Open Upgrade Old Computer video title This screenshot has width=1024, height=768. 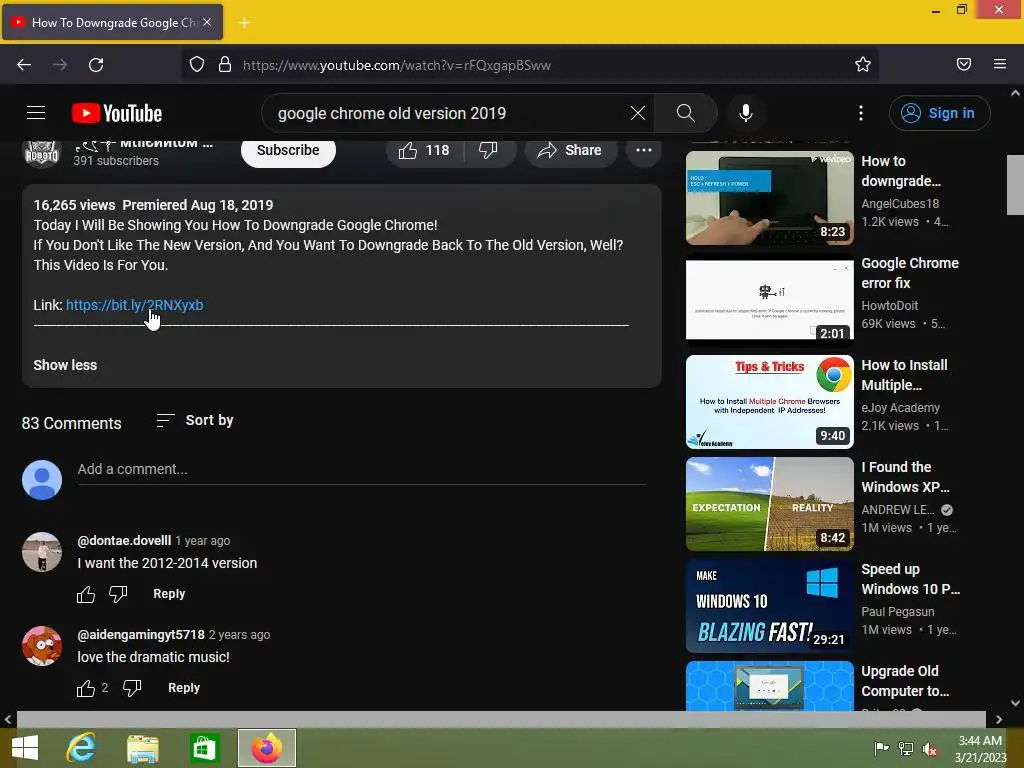click(905, 681)
